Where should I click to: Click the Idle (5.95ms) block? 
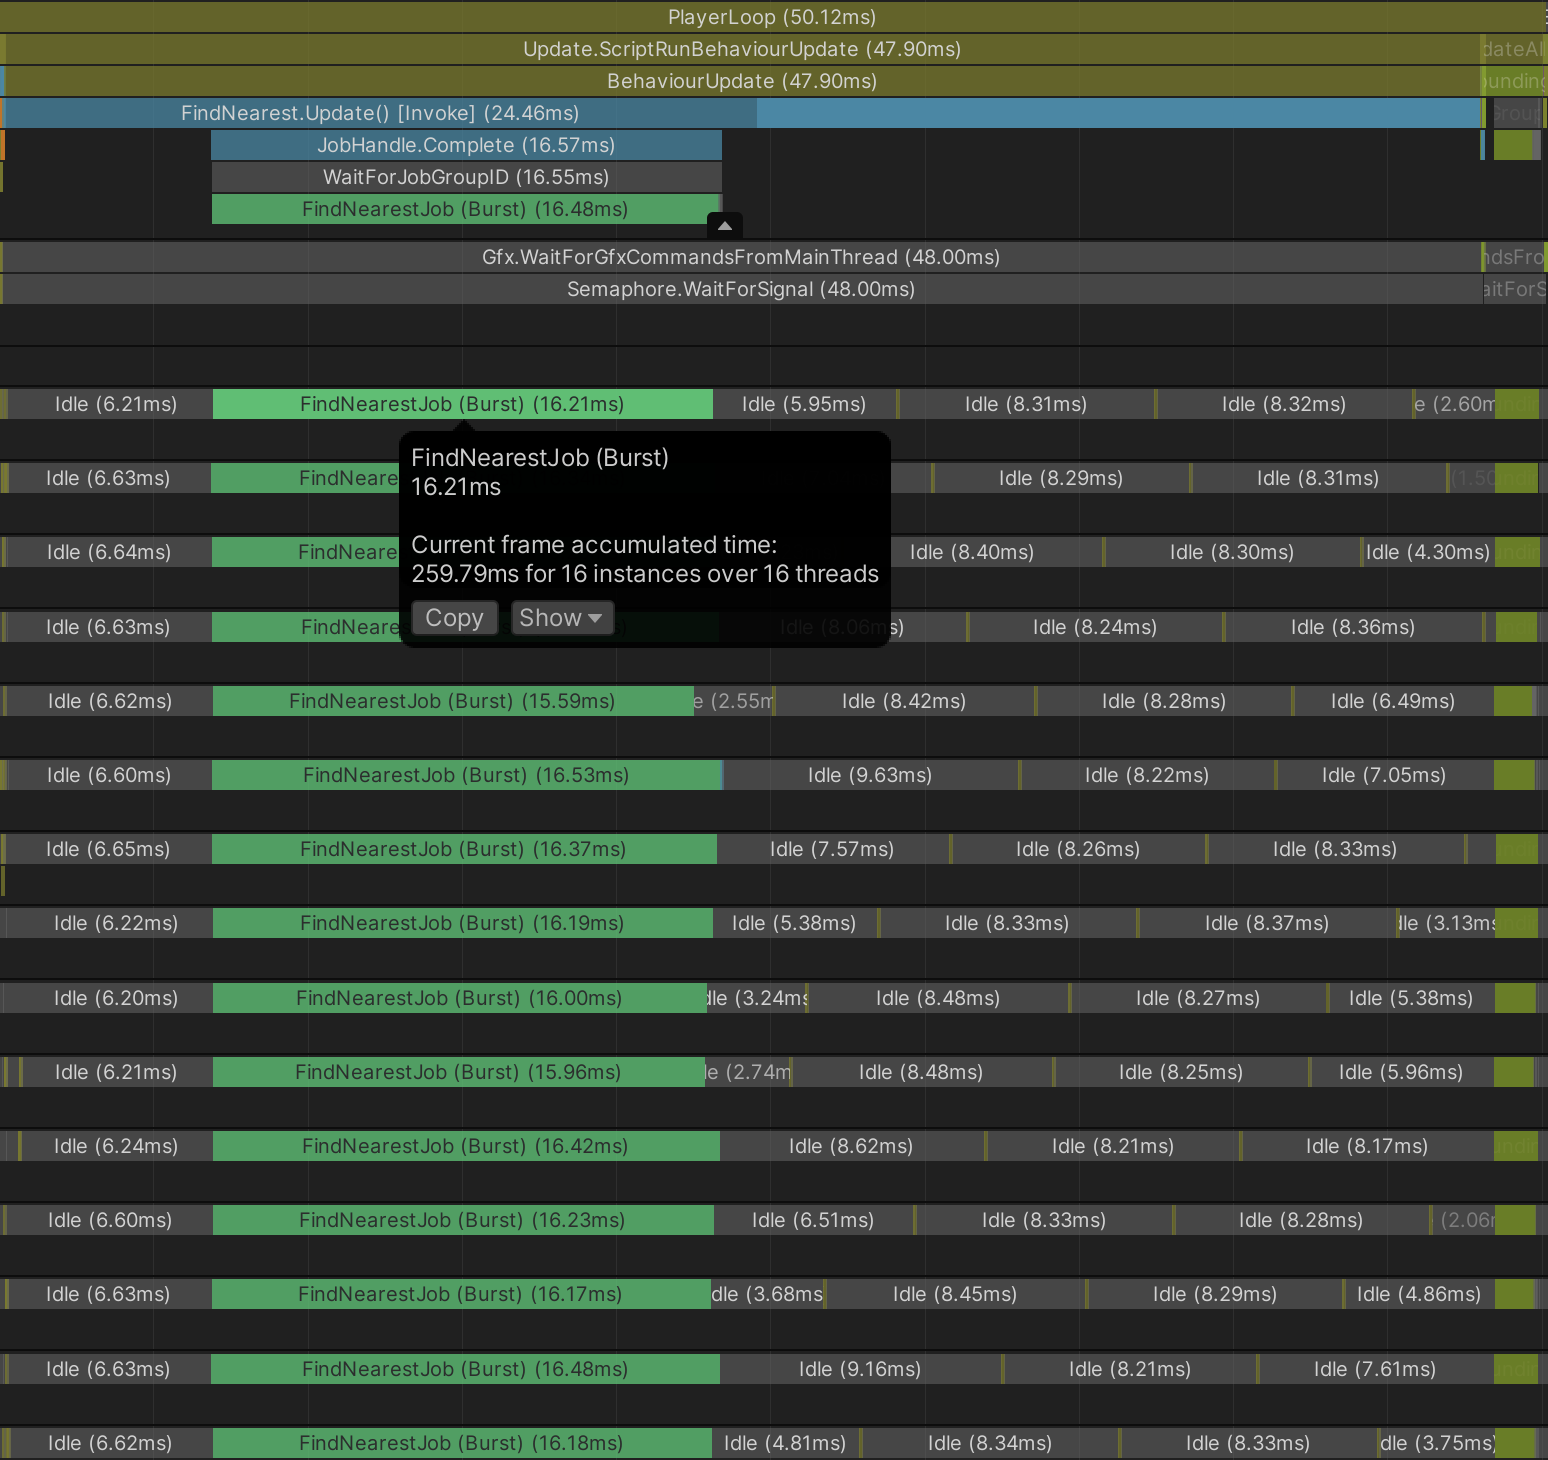804,404
